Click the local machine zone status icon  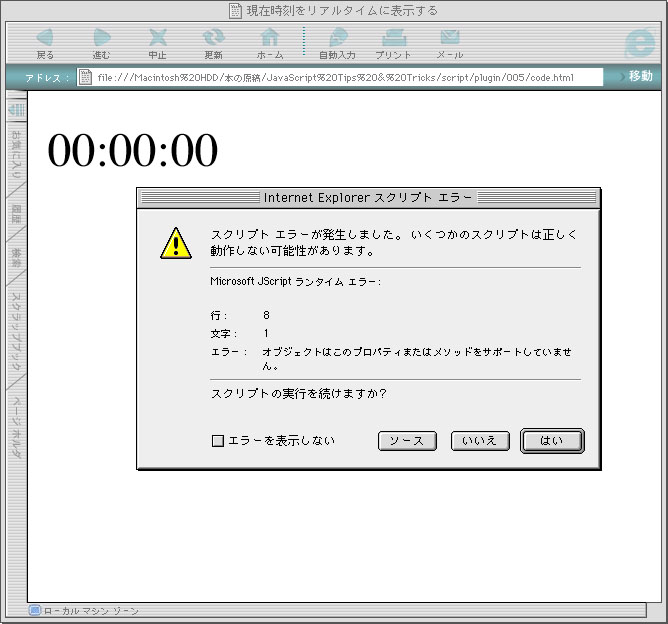coord(35,610)
